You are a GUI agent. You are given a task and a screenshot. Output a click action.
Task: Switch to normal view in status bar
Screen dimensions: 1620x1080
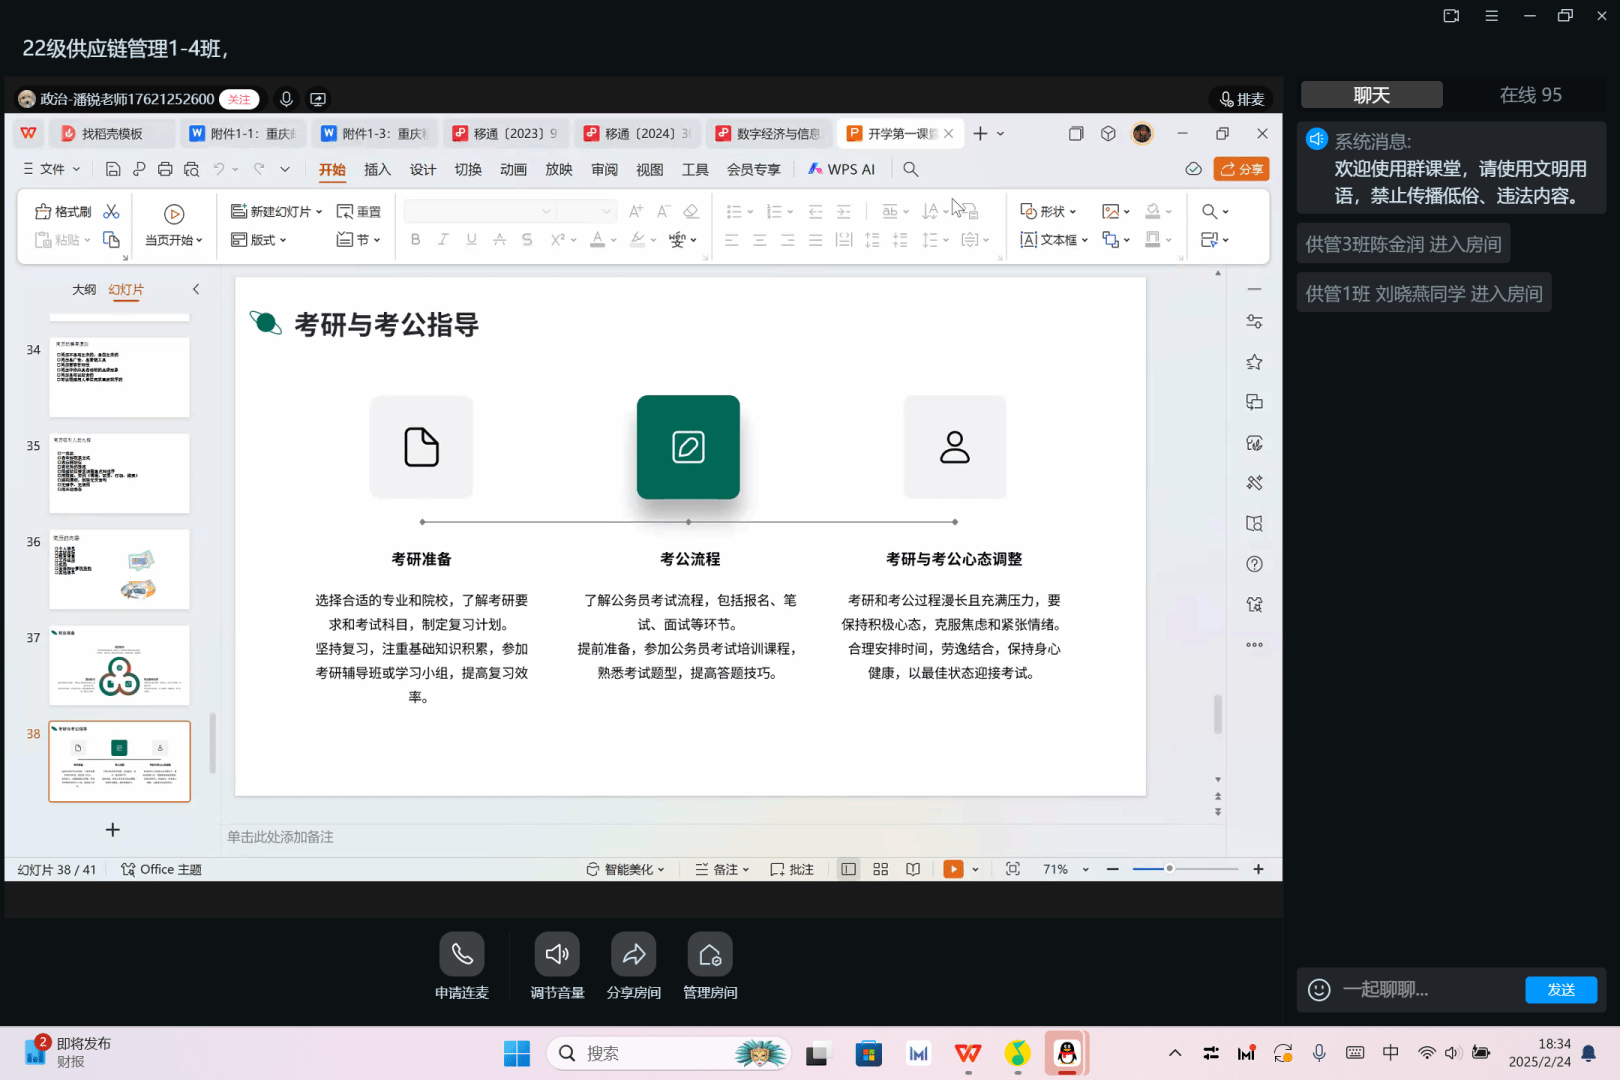coord(848,870)
